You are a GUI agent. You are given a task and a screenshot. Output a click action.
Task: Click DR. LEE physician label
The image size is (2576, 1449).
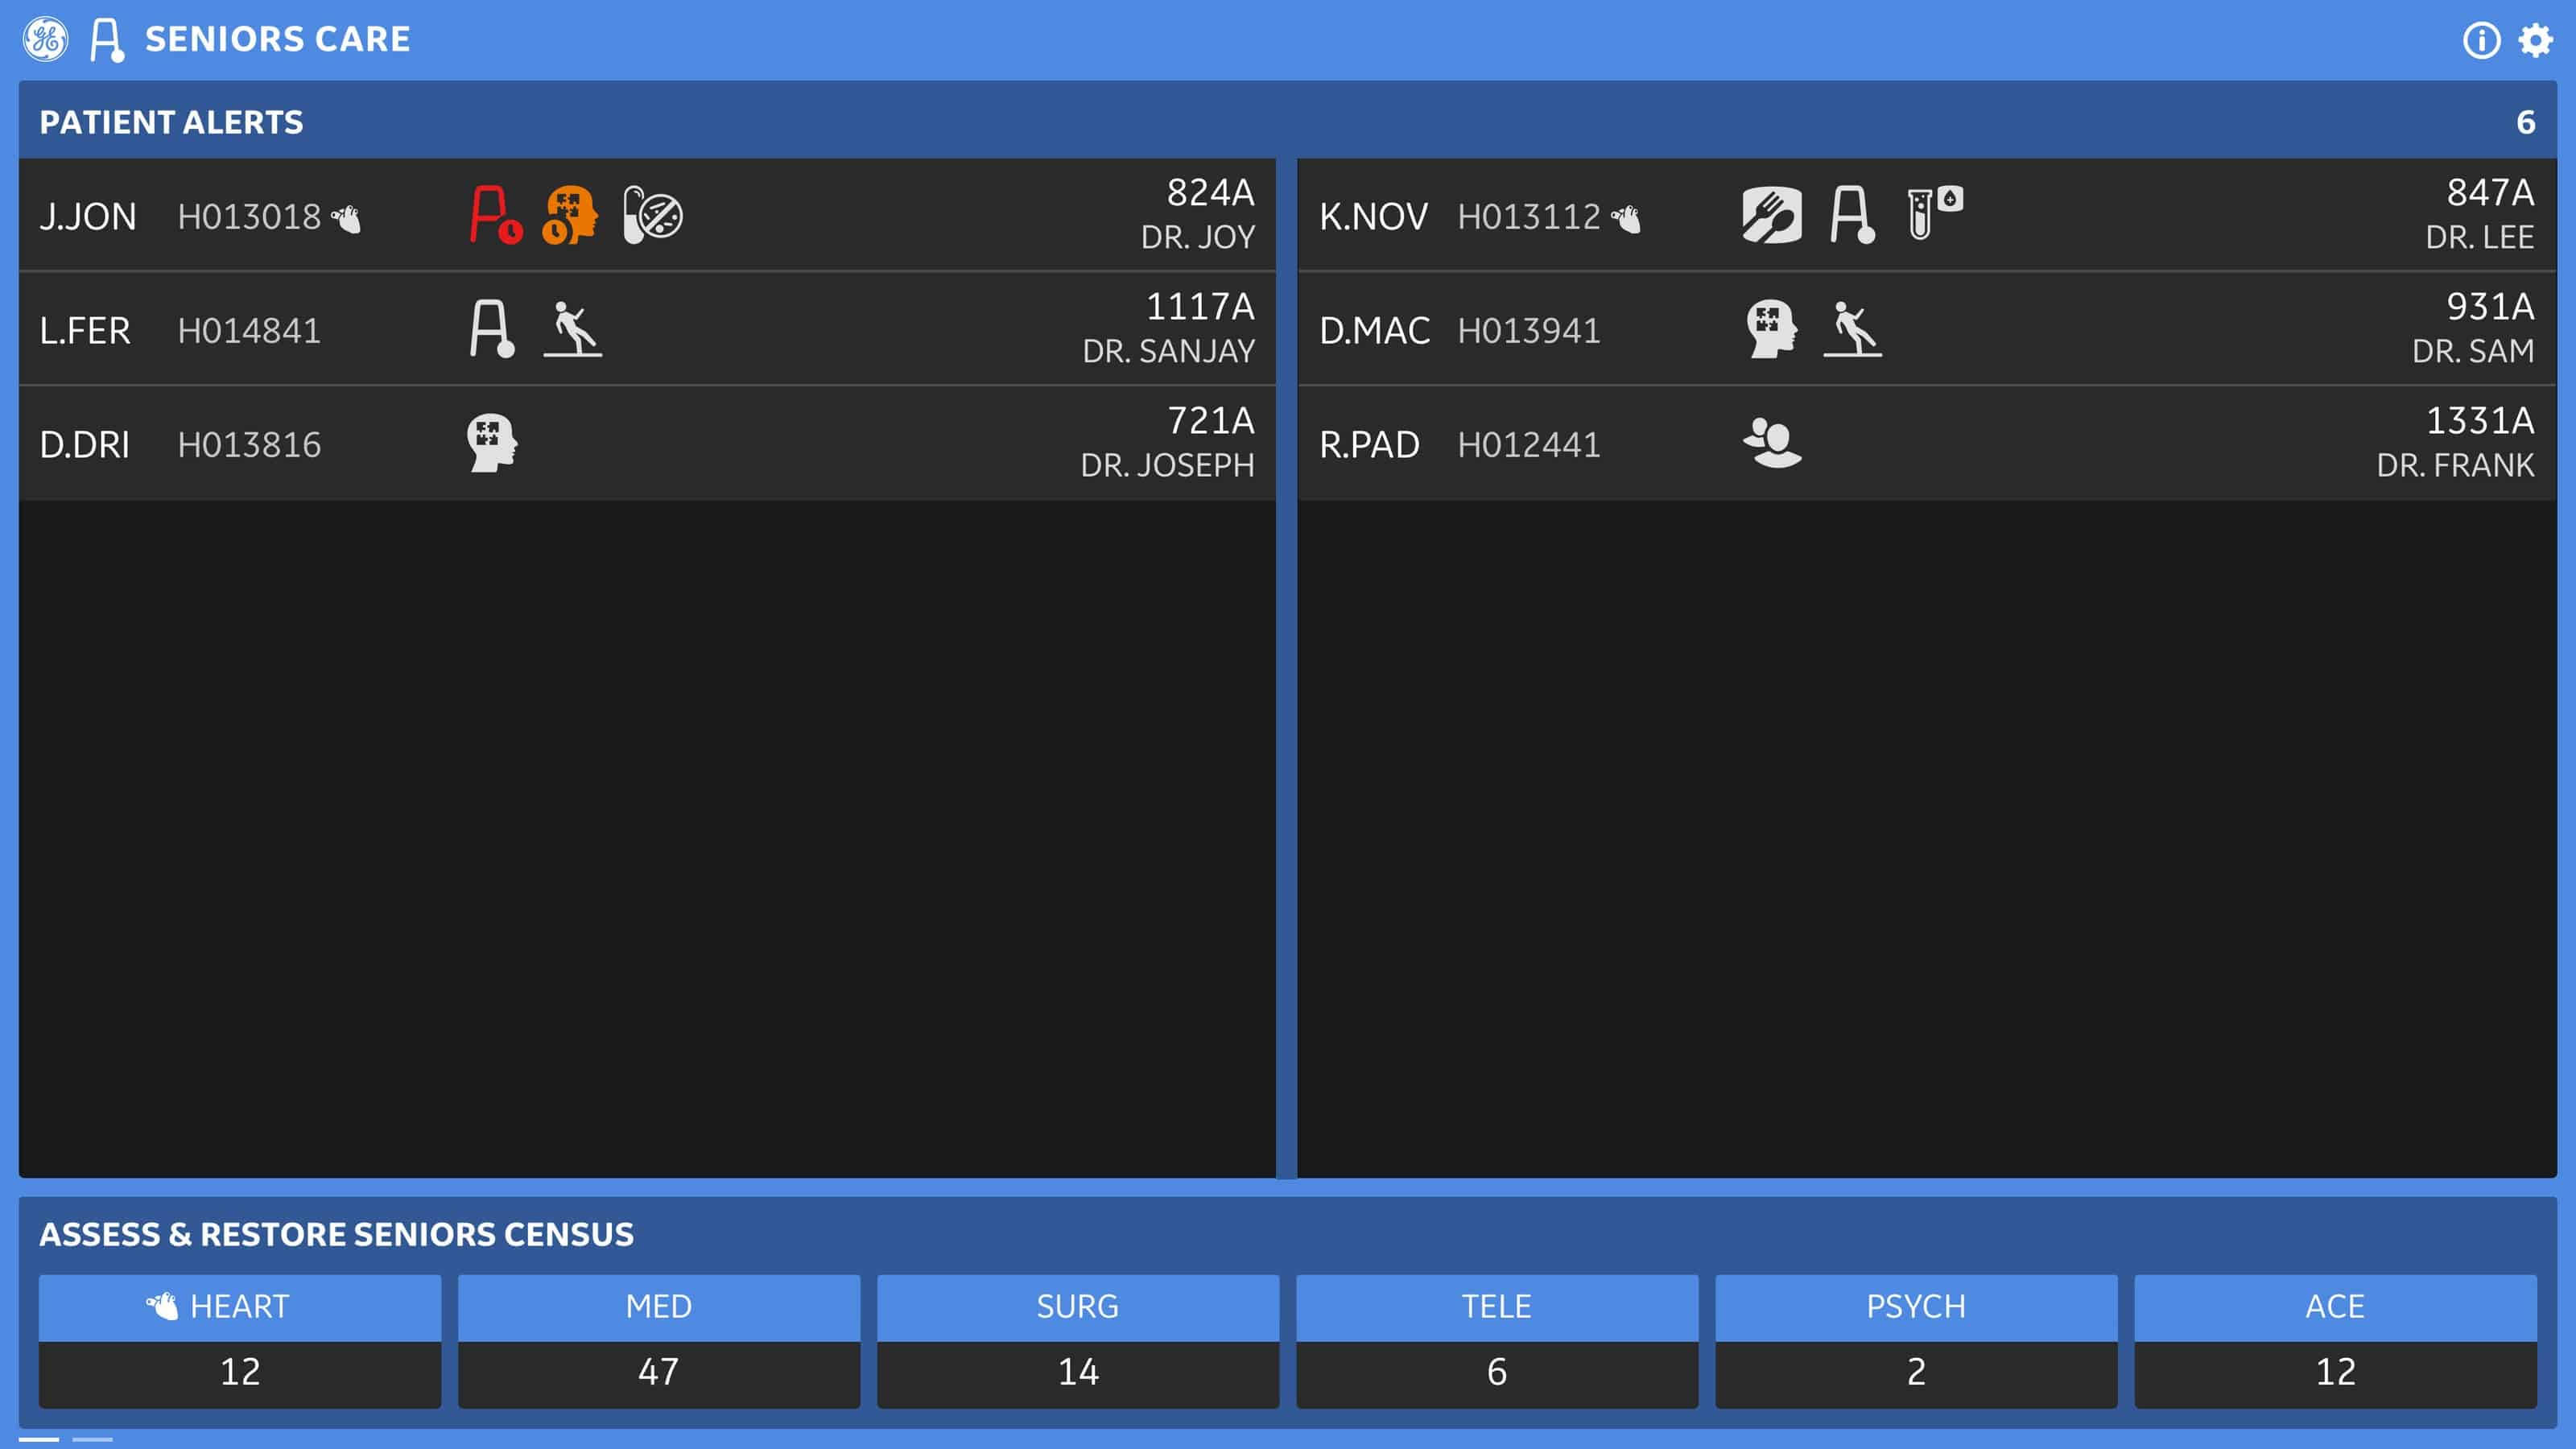2480,237
